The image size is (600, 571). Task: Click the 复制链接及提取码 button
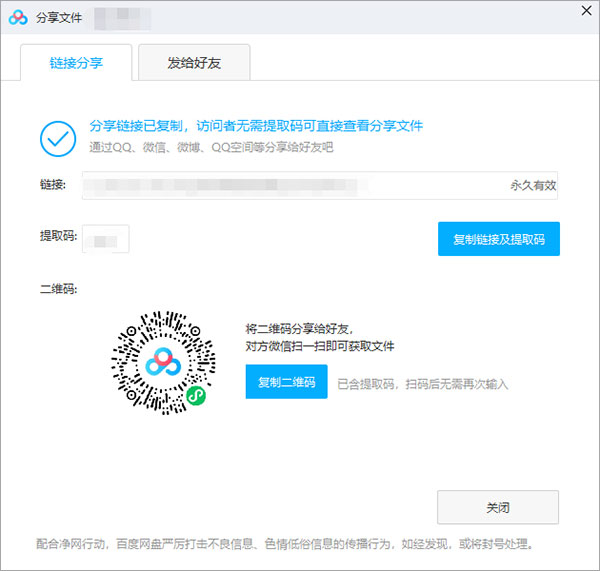tap(499, 239)
